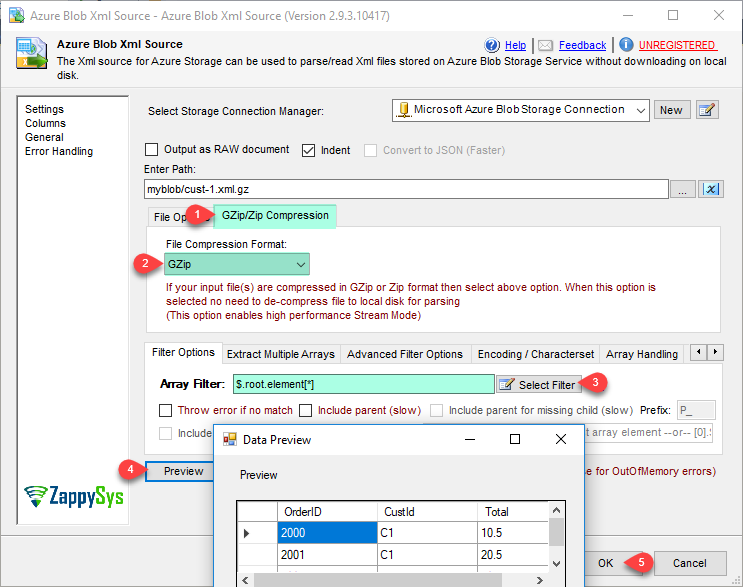Click the edit connection icon next to New
743x587 pixels.
(707, 110)
